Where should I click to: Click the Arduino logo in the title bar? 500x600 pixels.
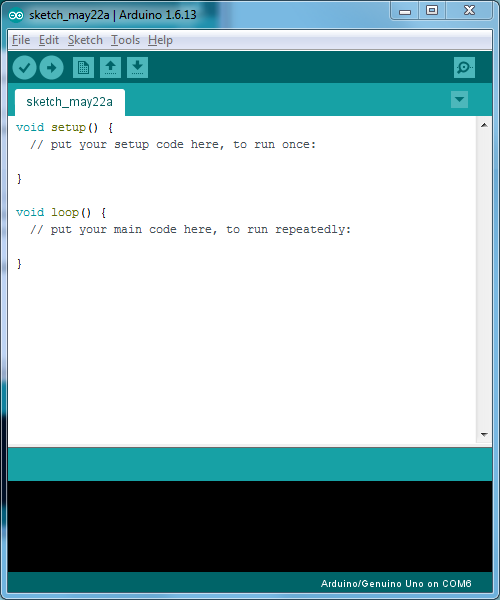click(16, 15)
